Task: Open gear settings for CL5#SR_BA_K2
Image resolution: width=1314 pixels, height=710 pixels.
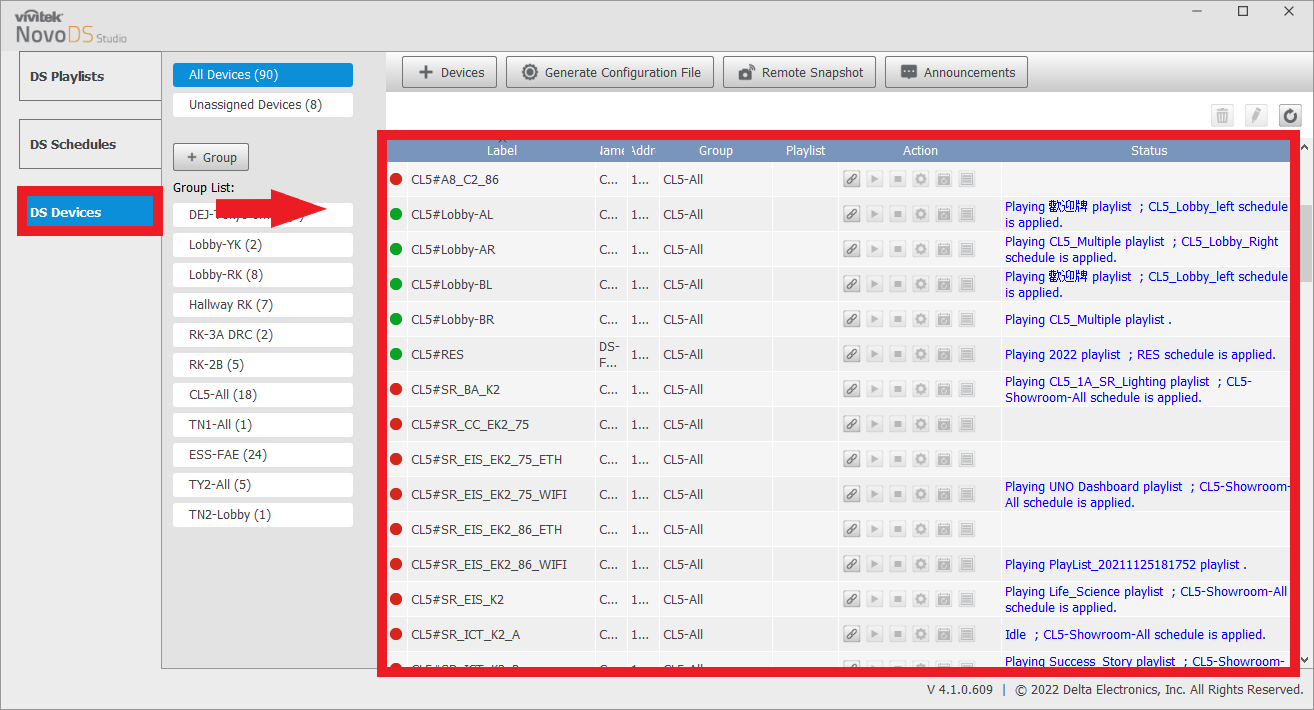Action: click(x=920, y=389)
